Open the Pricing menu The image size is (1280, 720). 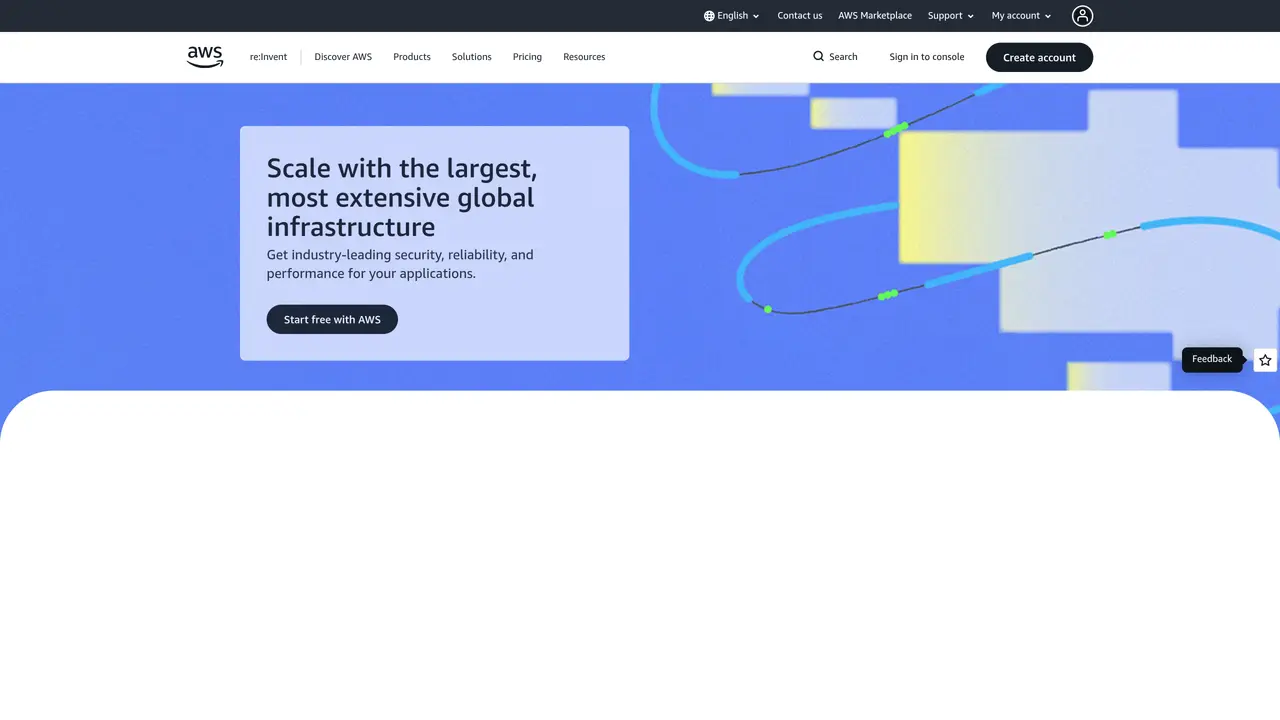(x=527, y=57)
